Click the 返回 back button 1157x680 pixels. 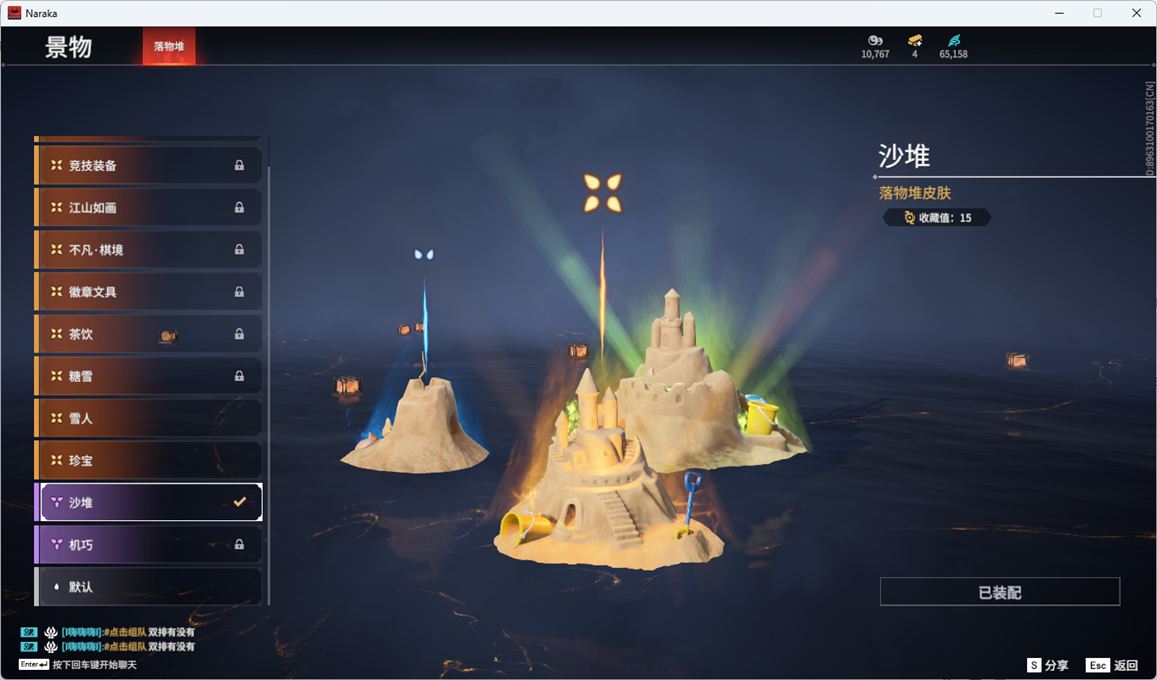pos(1112,665)
